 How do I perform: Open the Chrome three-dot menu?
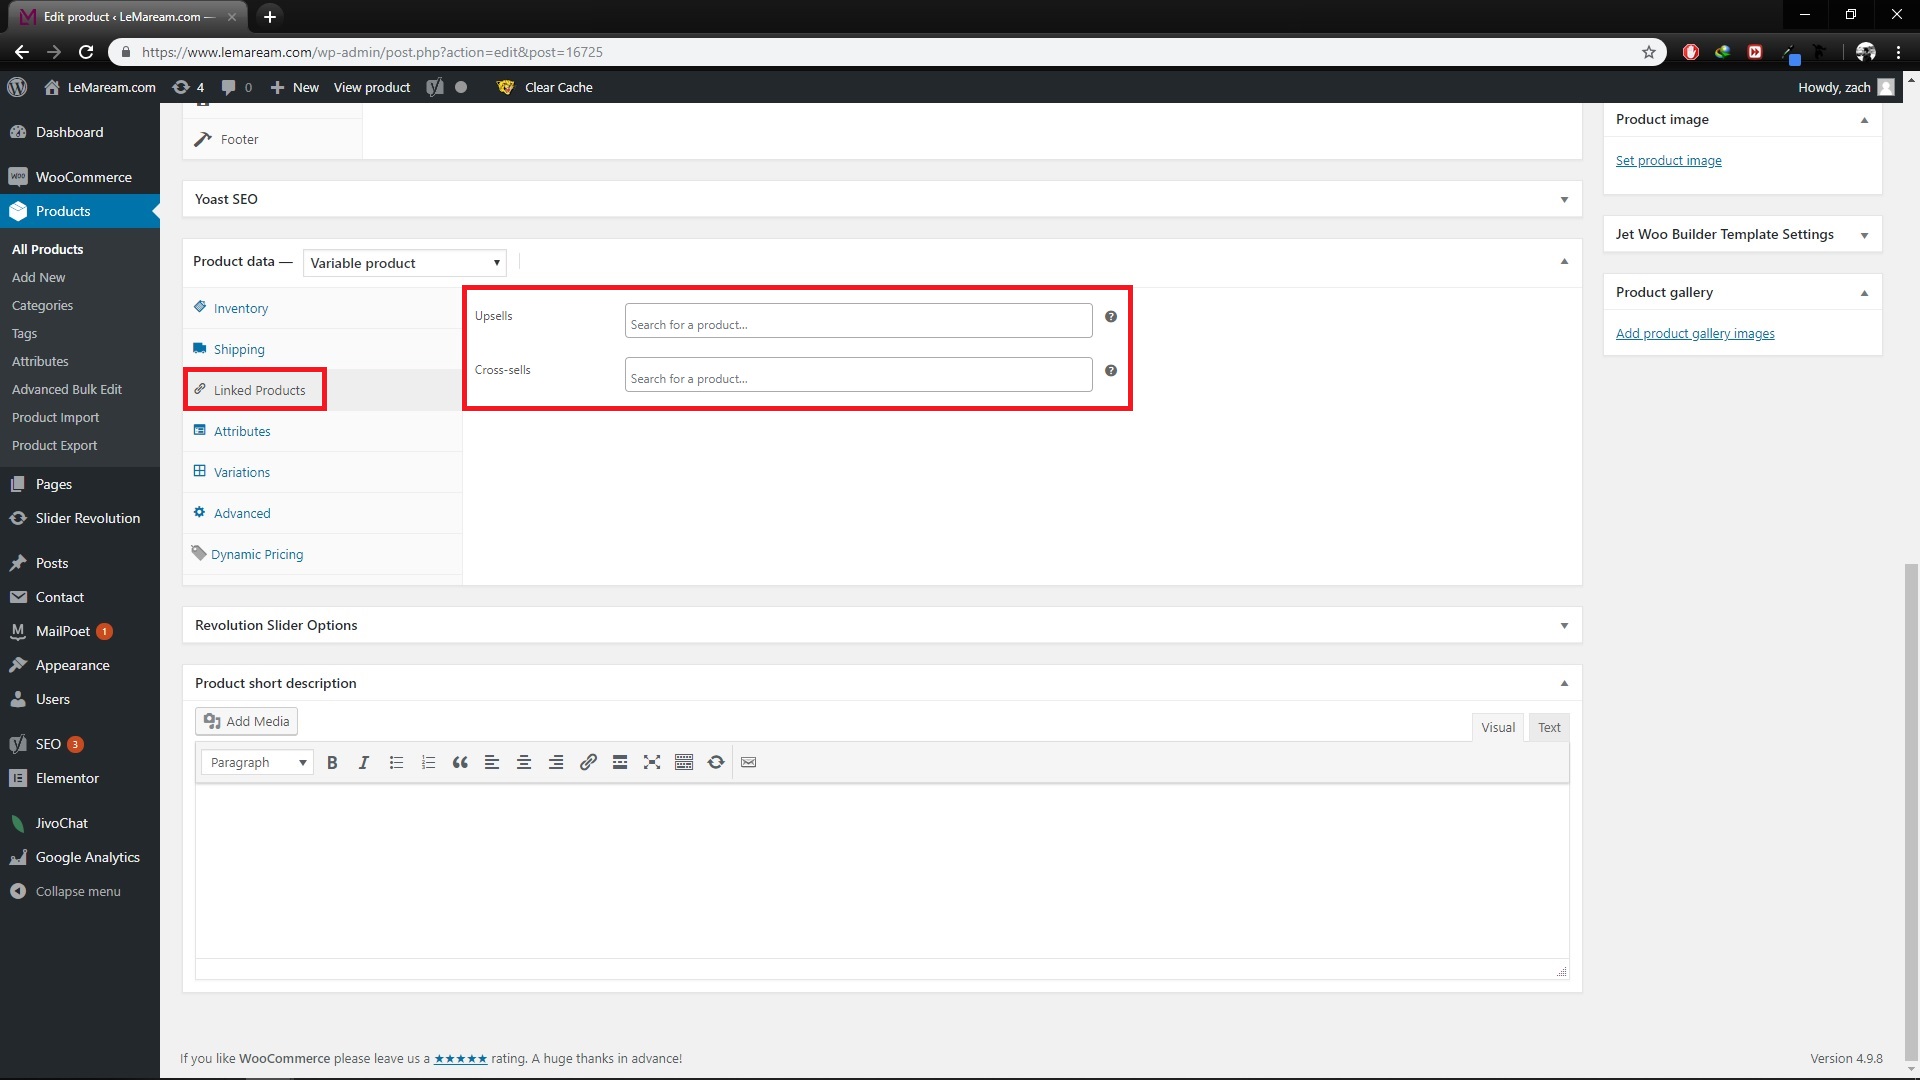(1898, 52)
